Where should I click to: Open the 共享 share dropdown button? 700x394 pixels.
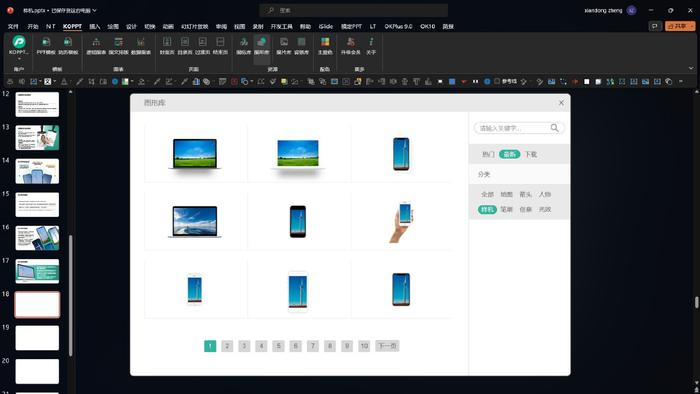click(x=680, y=26)
